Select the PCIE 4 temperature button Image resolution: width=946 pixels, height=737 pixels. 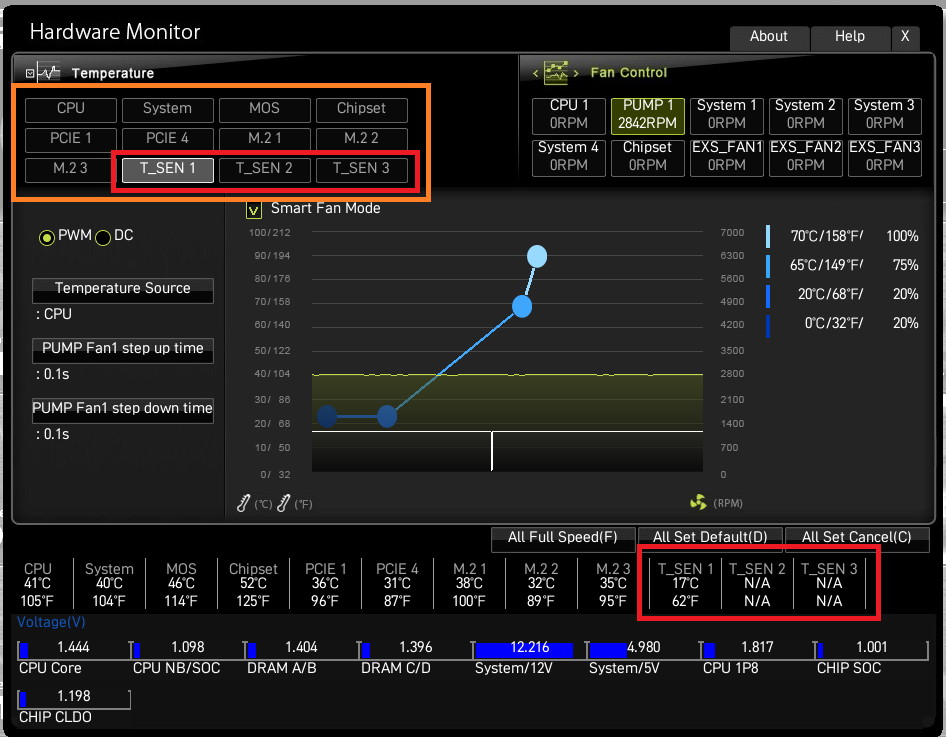coord(168,139)
